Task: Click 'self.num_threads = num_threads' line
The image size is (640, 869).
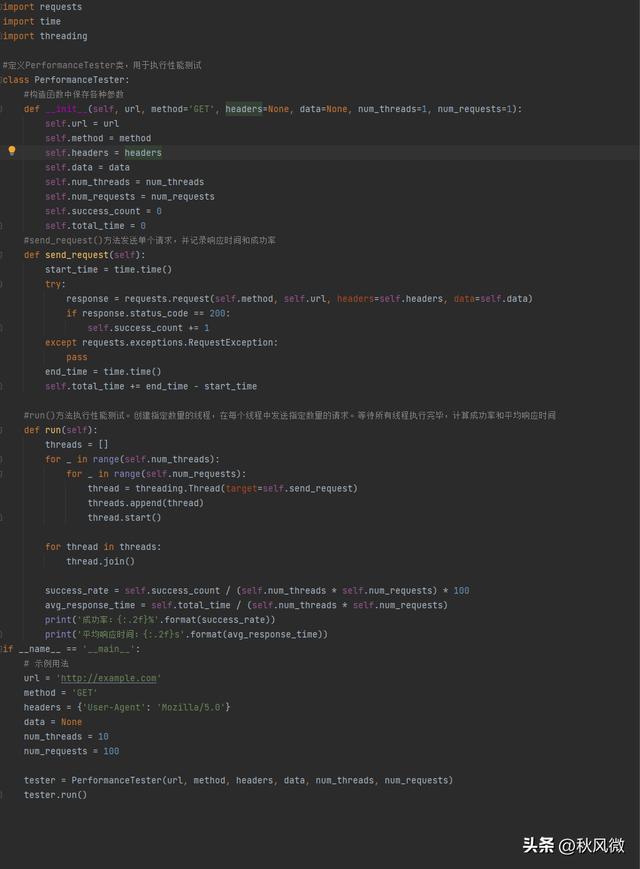Action: tap(125, 182)
